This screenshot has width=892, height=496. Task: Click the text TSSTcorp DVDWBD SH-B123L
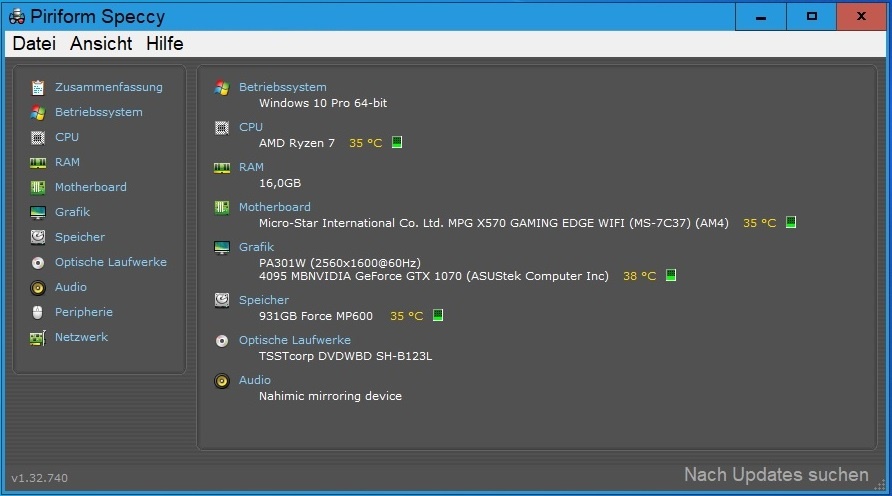click(345, 356)
